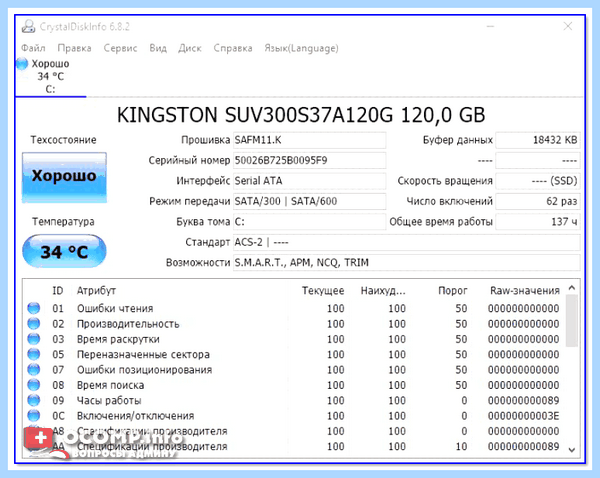
Task: Open the Сервис menu
Action: point(120,48)
